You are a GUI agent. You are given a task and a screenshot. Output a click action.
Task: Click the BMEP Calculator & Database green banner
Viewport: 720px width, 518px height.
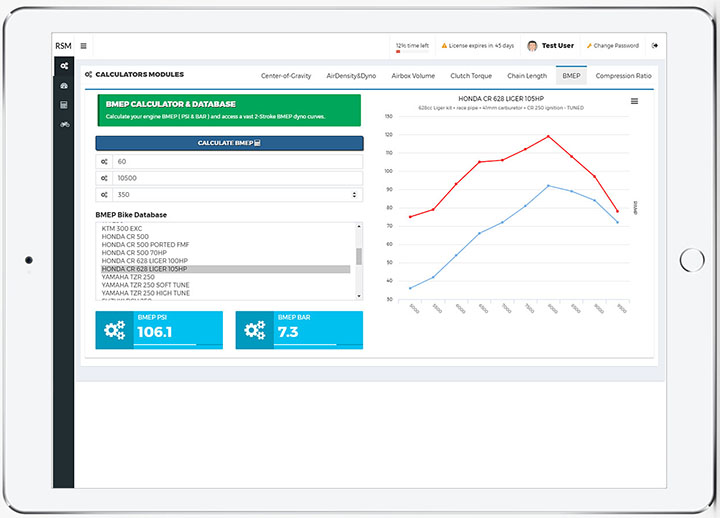229,110
